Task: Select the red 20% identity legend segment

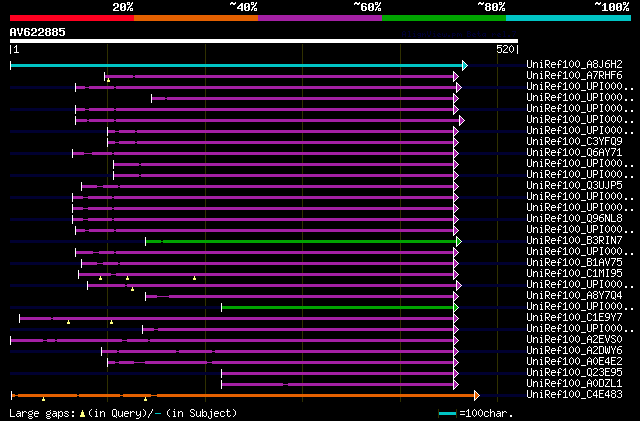Action: point(72,18)
